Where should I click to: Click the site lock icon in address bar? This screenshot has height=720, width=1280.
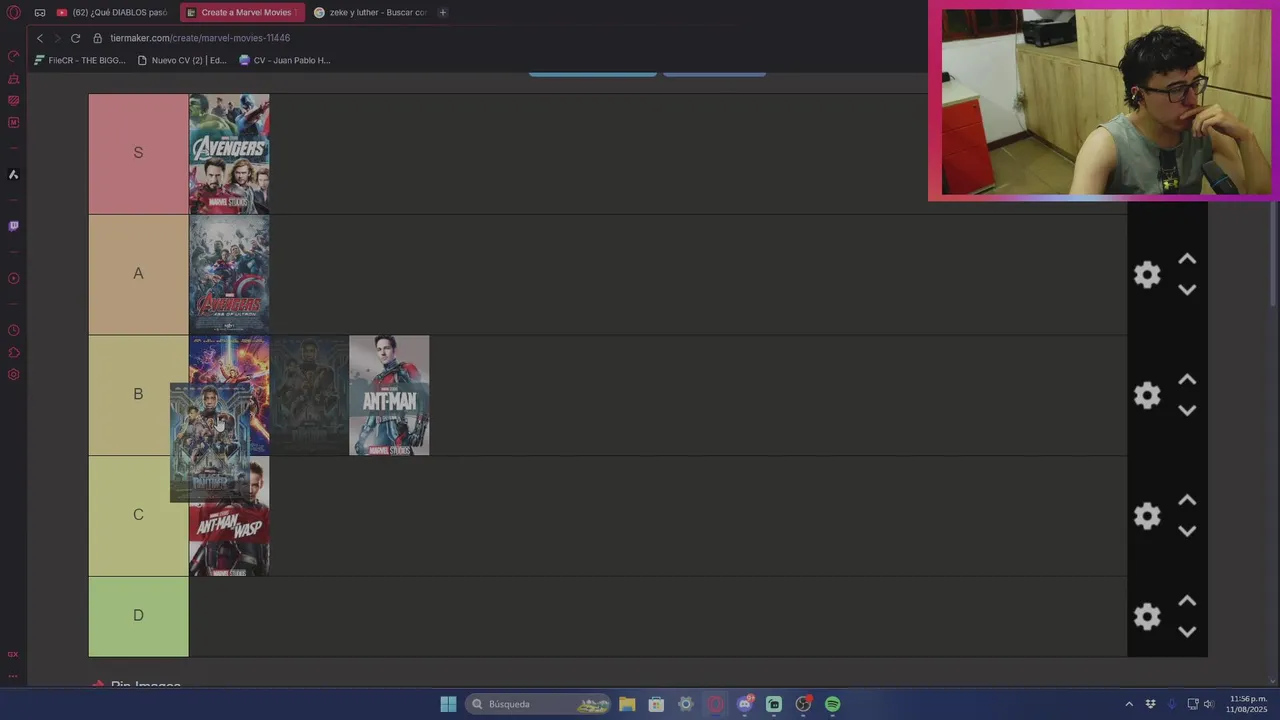tap(98, 38)
